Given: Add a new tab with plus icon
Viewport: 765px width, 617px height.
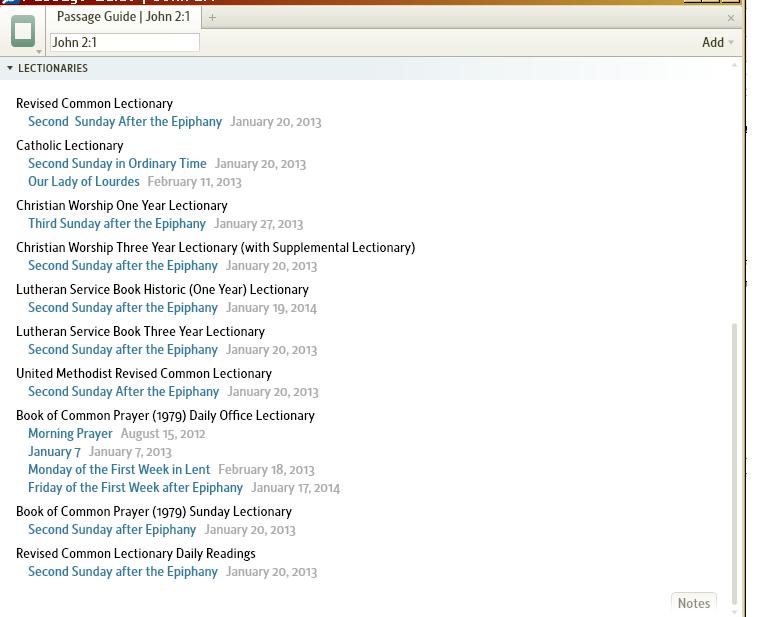Looking at the screenshot, I should [212, 18].
